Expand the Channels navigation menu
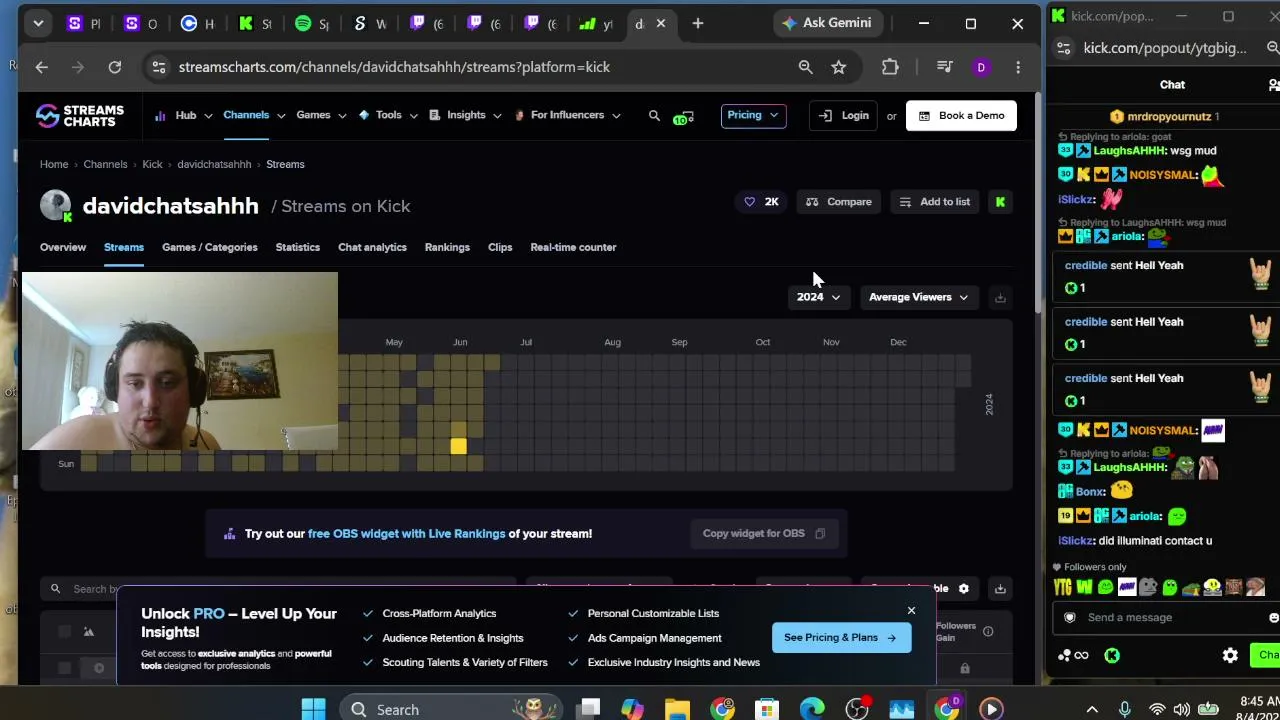The width and height of the screenshot is (1280, 720). click(x=254, y=115)
